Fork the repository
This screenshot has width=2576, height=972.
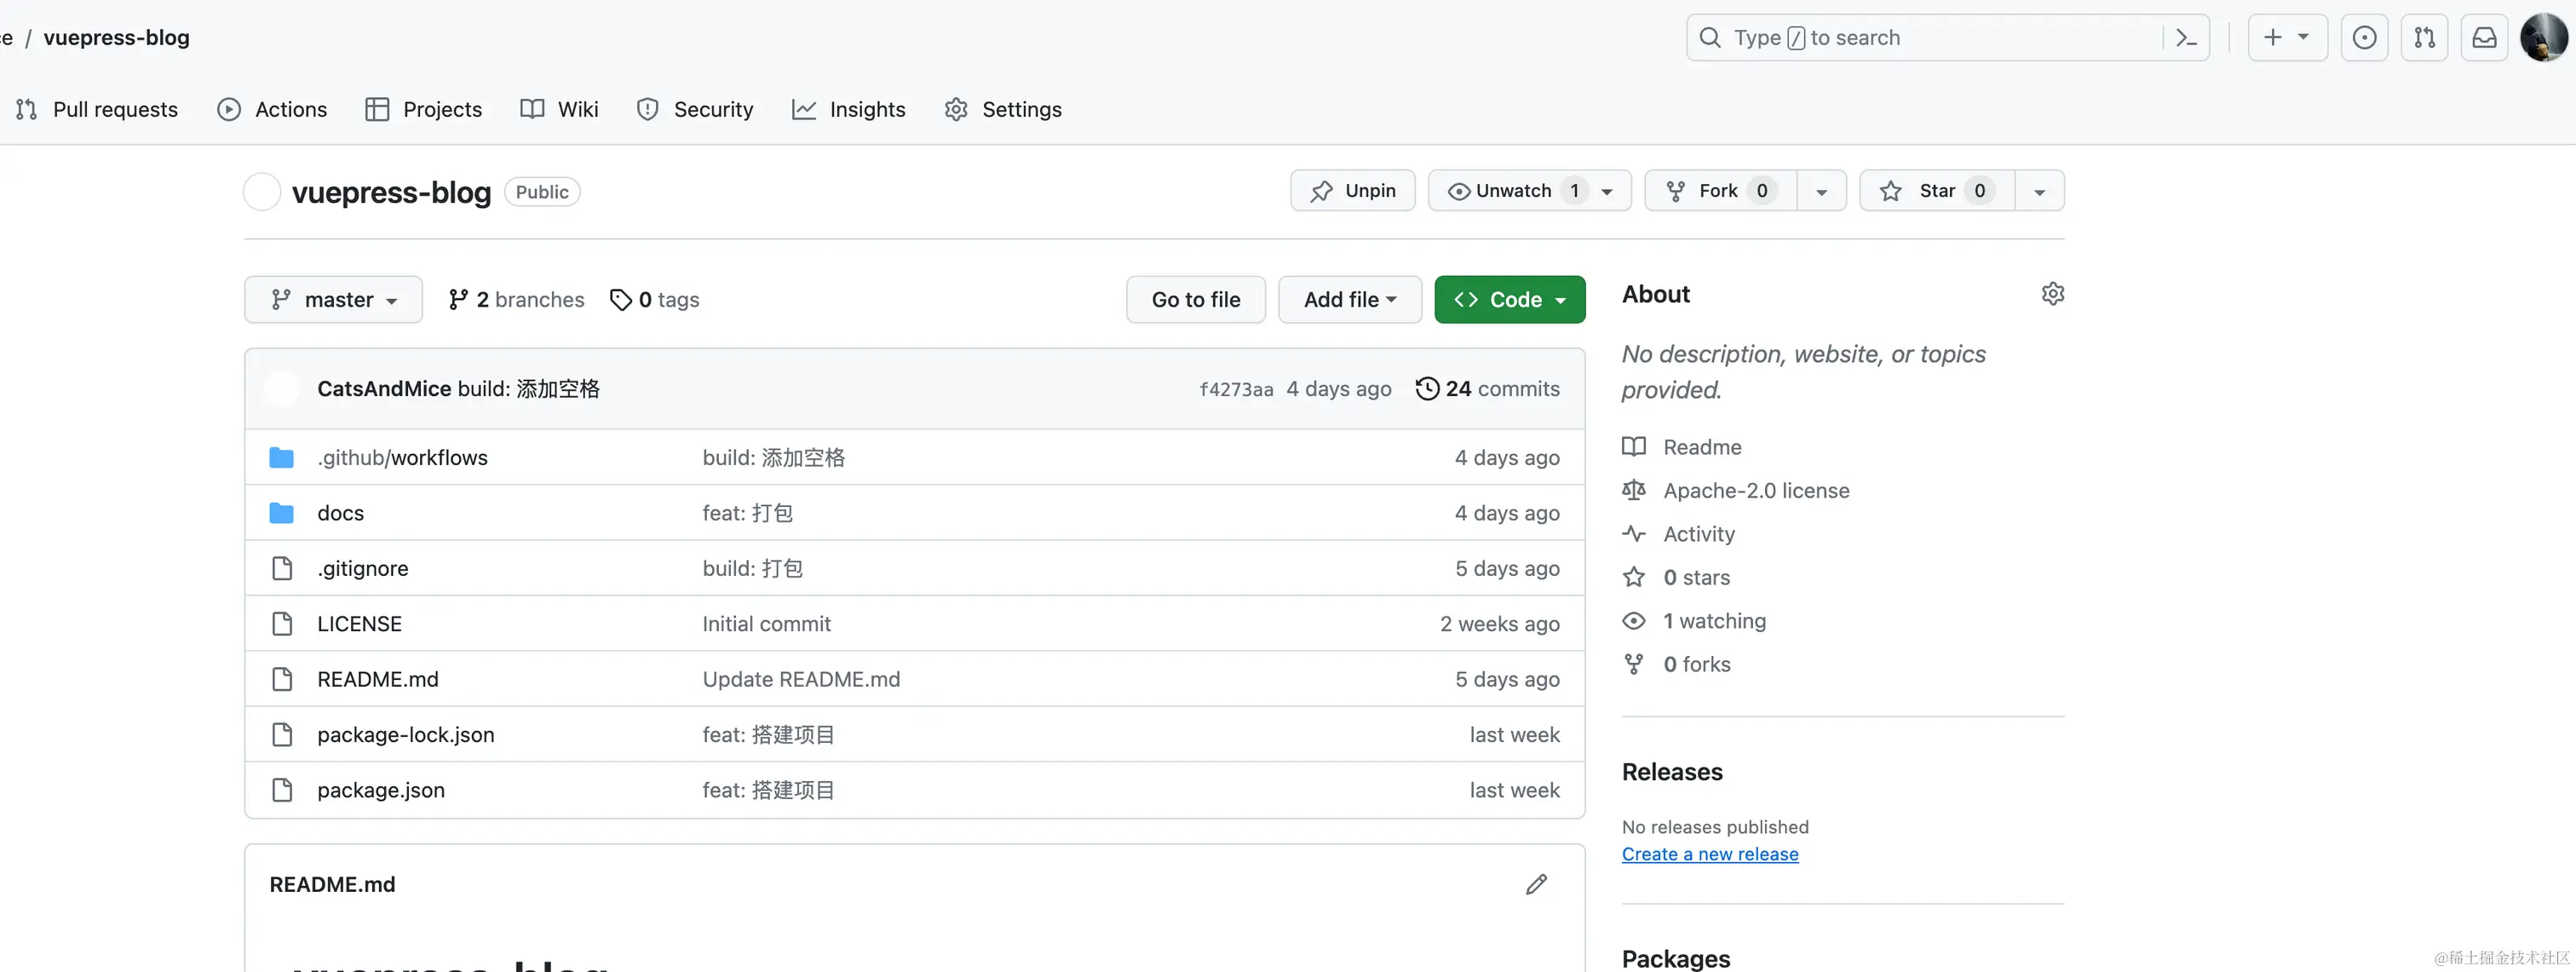coord(1720,191)
